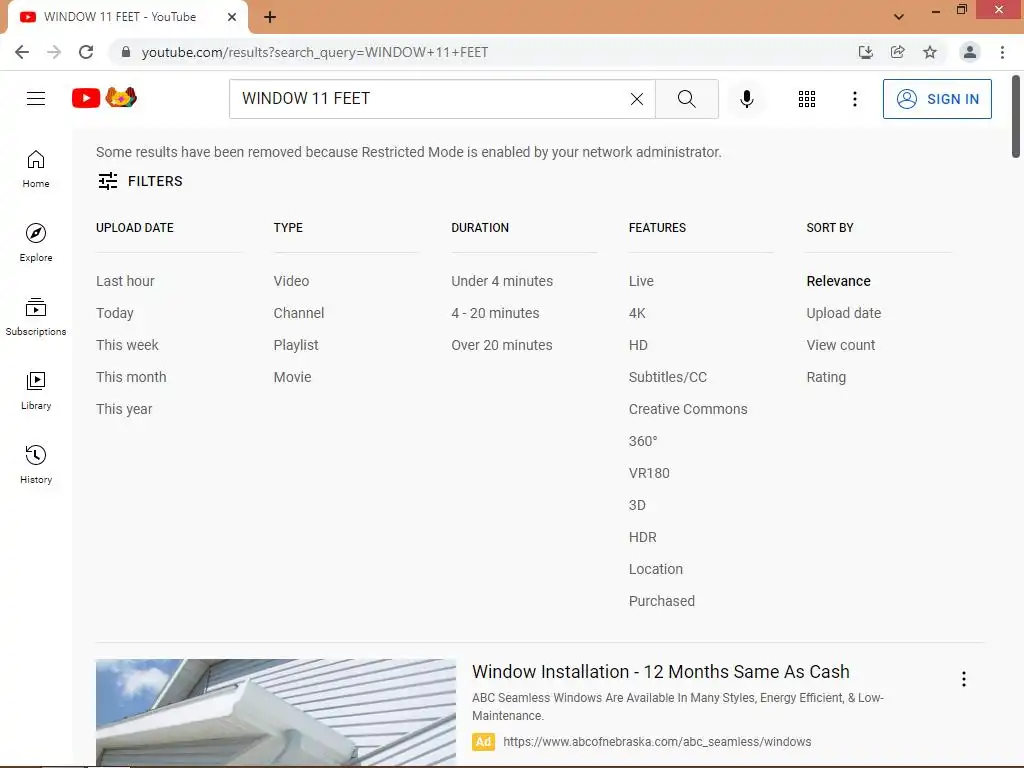Filter uploads by This year
The width and height of the screenshot is (1024, 768).
124,409
